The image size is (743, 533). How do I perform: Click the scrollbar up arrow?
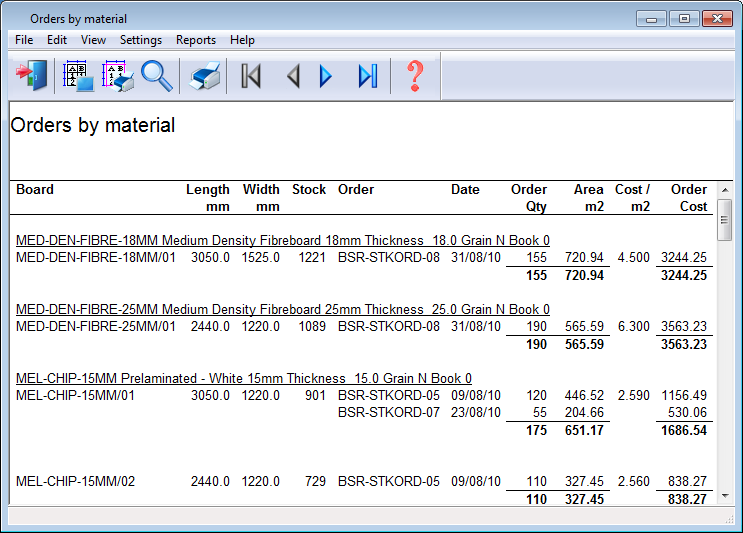click(x=725, y=190)
